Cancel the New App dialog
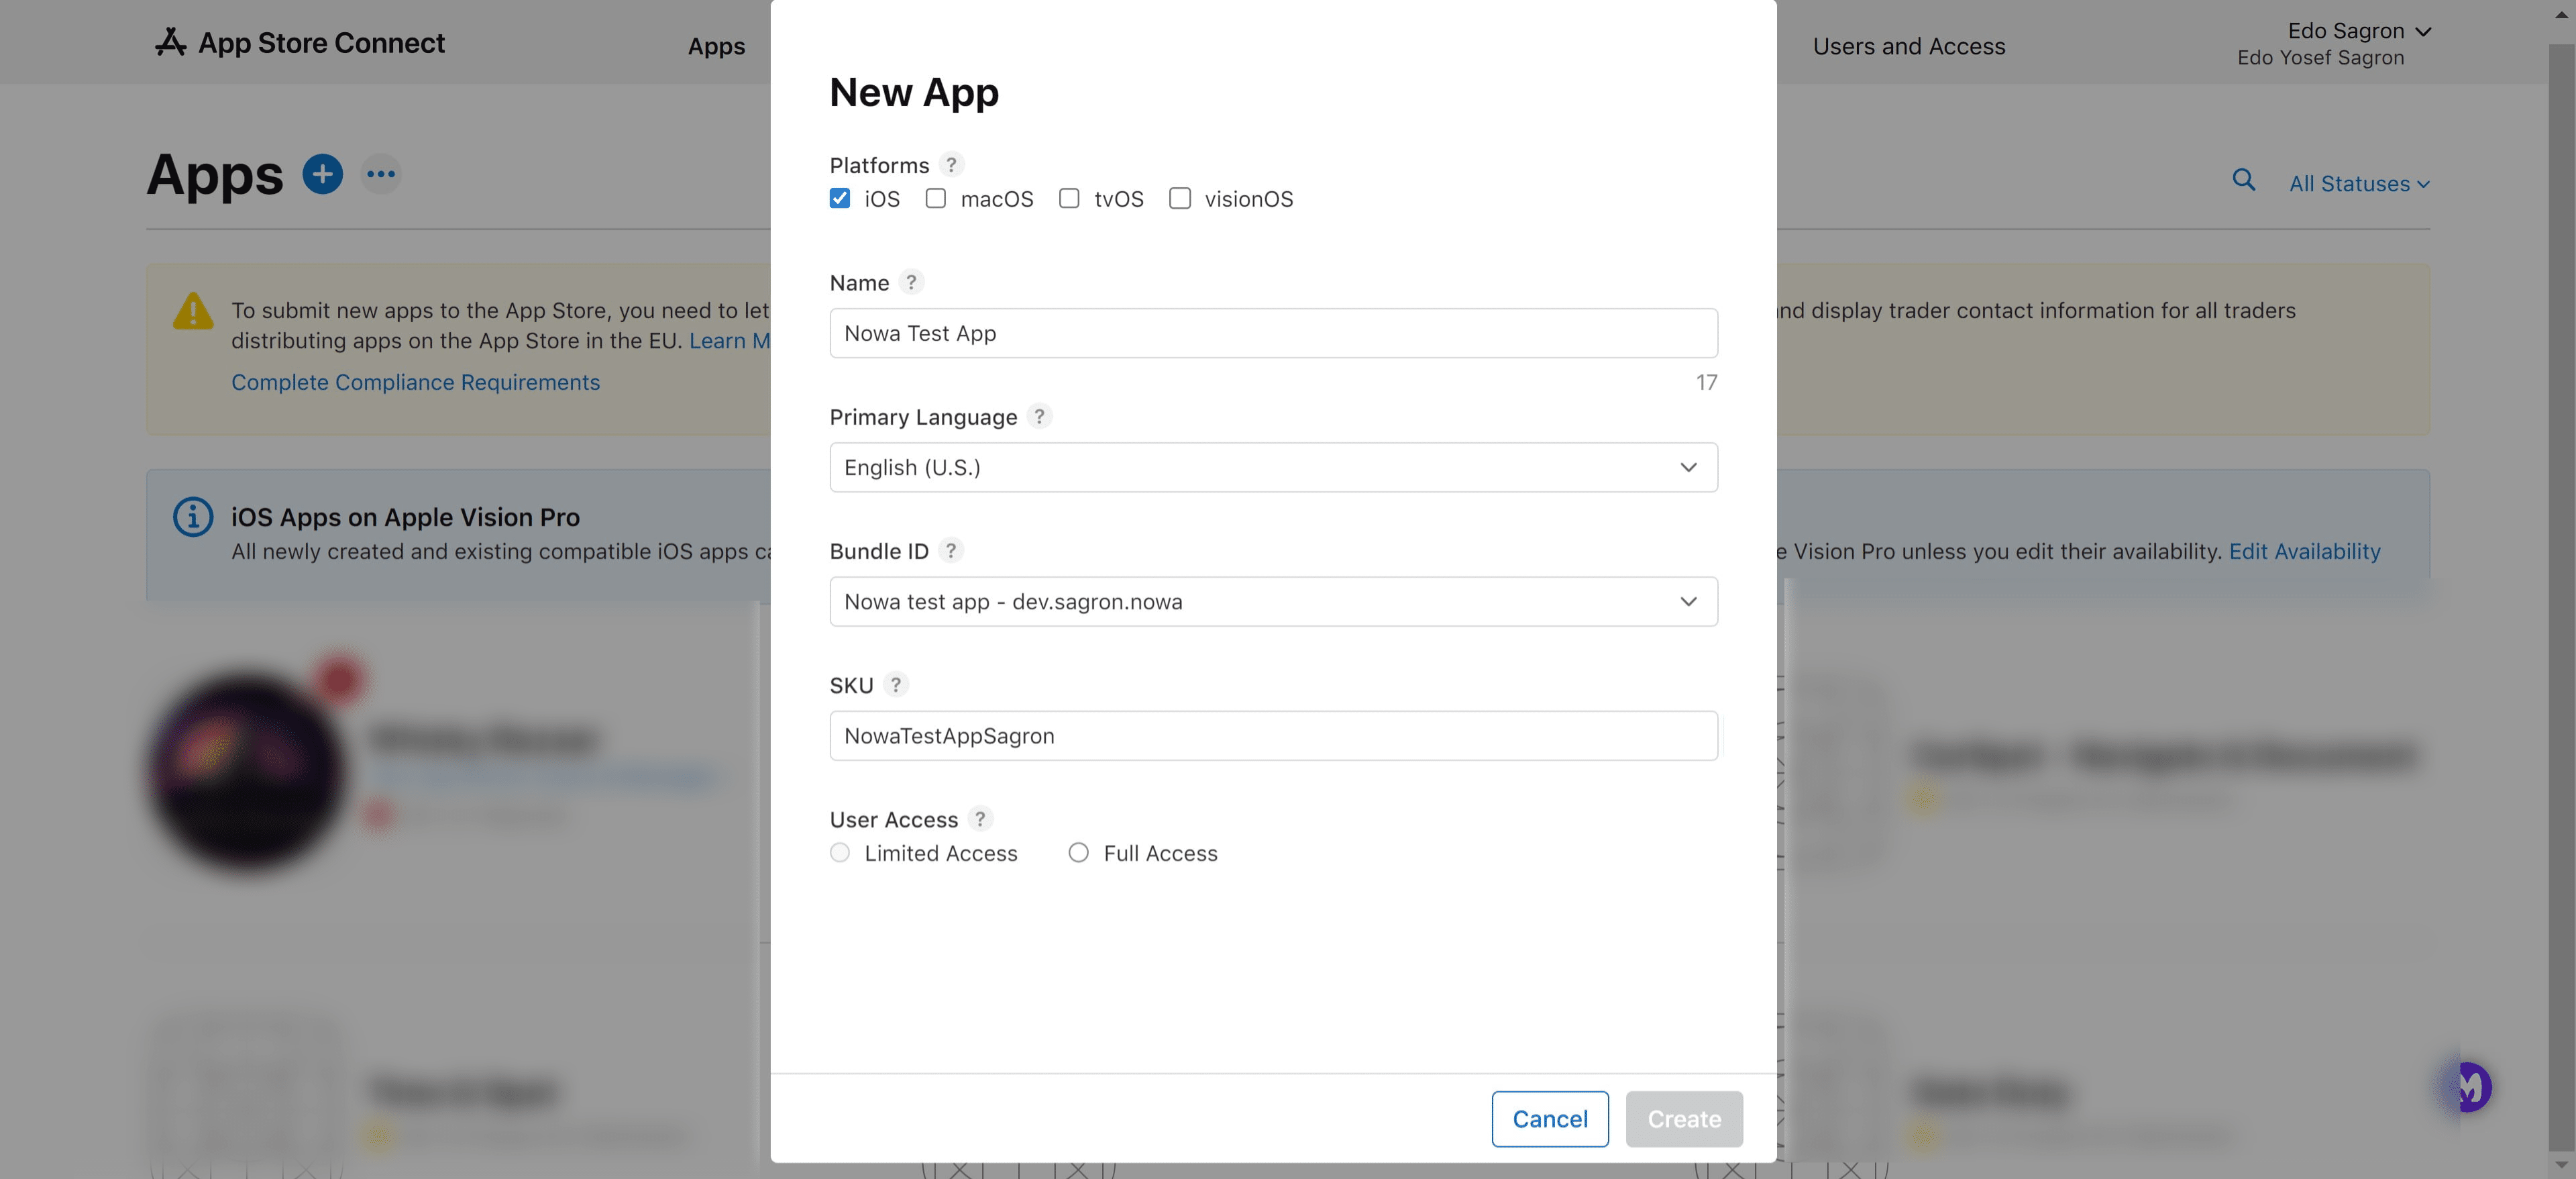2576x1179 pixels. [1549, 1119]
